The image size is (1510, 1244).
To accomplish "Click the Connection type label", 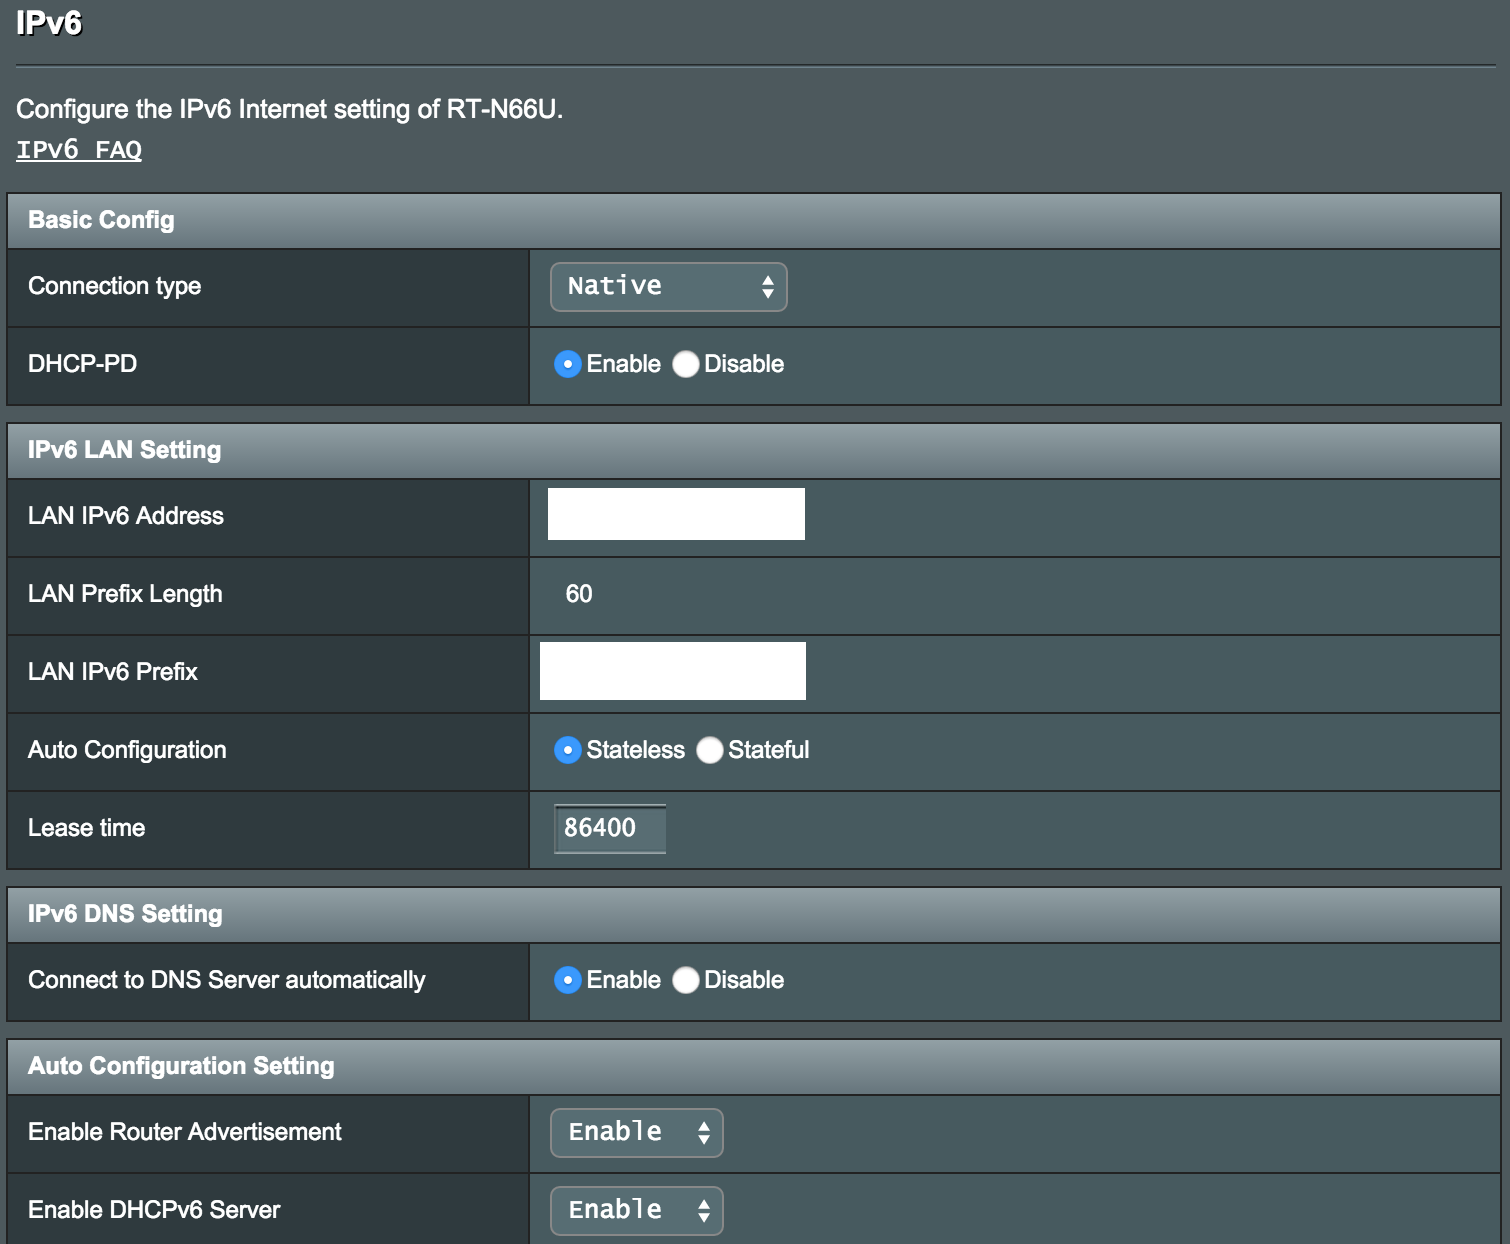I will (x=115, y=286).
